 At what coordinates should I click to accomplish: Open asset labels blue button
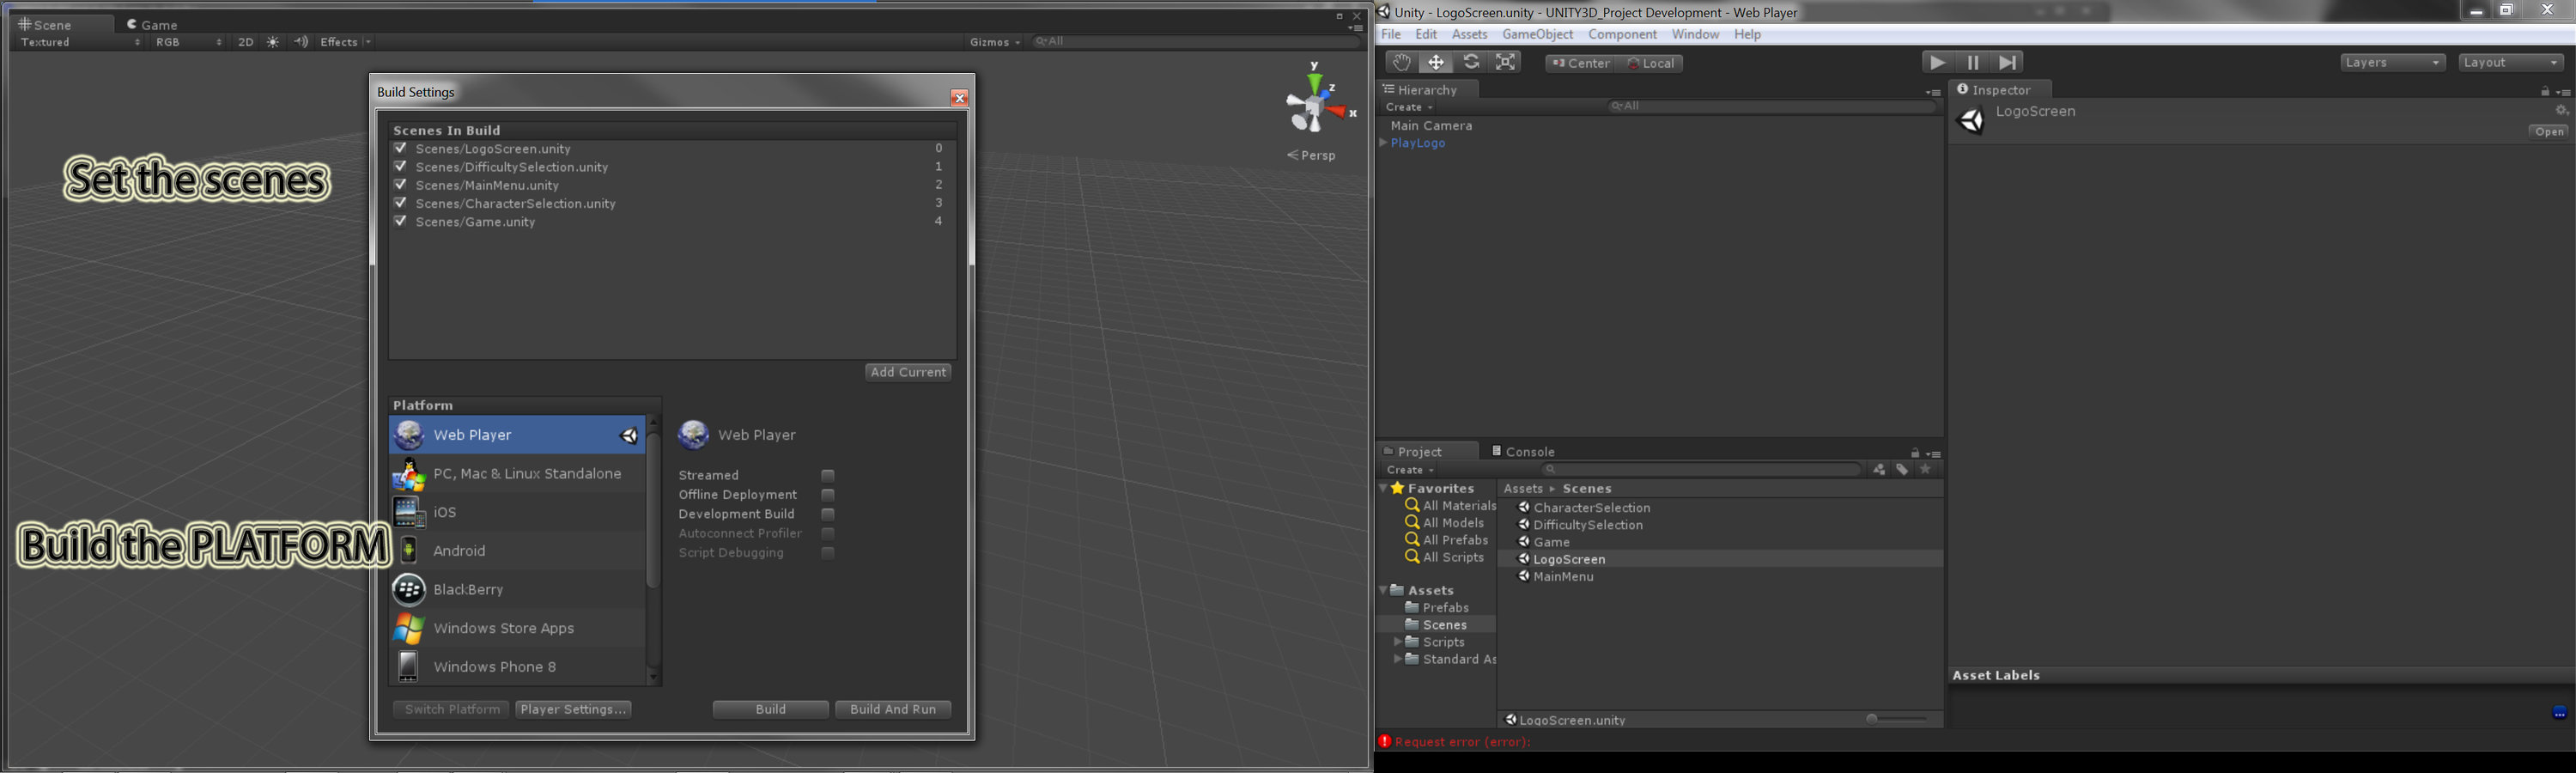pos(2559,713)
